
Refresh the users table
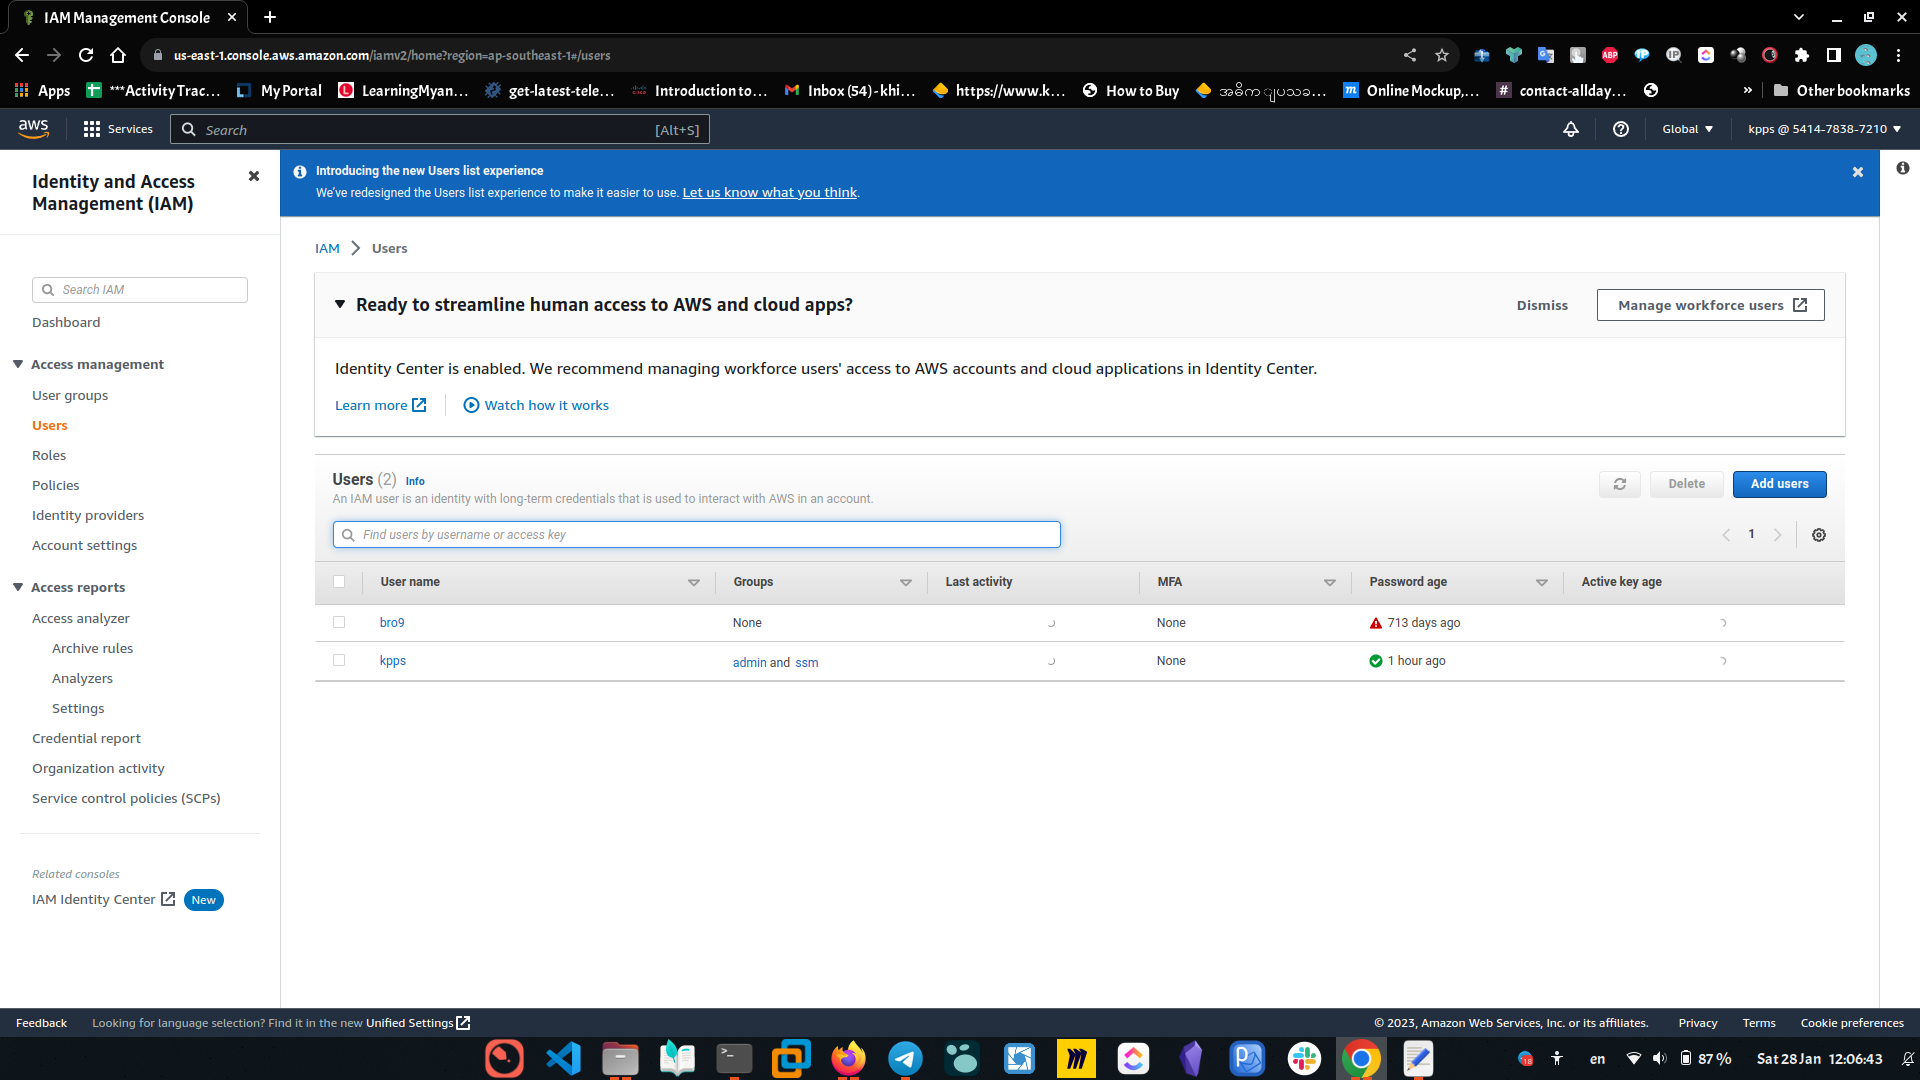point(1620,484)
